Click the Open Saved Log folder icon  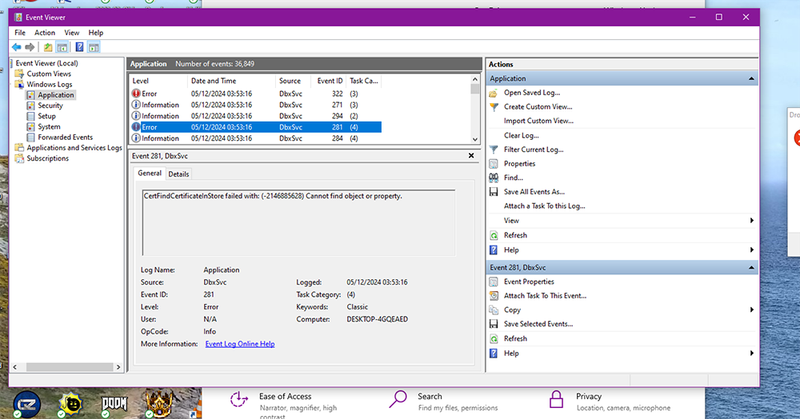point(494,92)
